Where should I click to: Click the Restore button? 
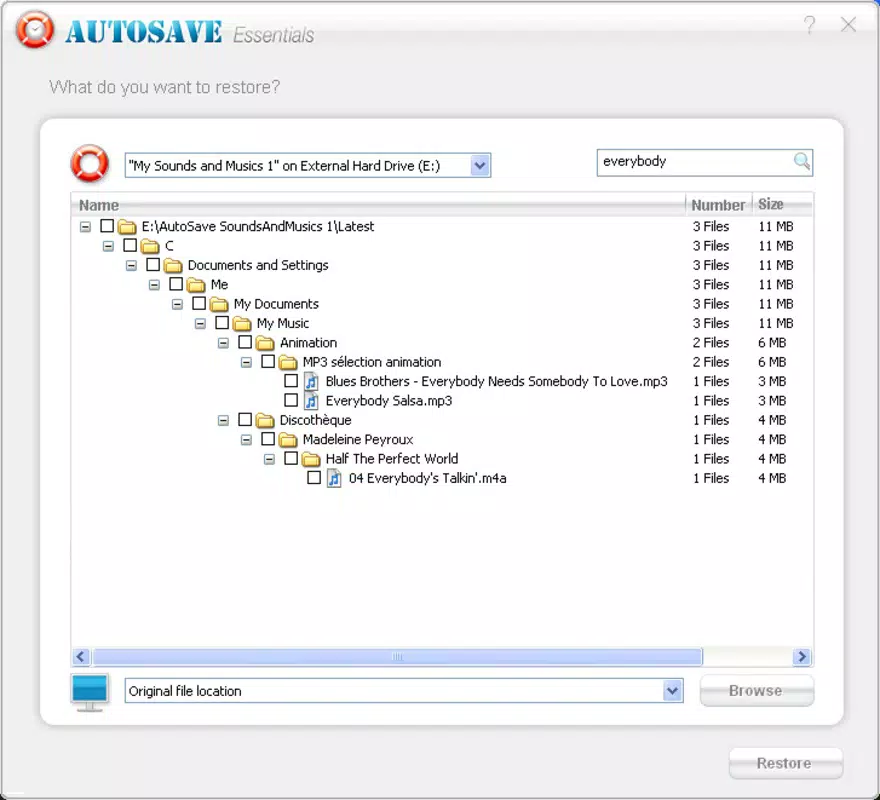[785, 764]
